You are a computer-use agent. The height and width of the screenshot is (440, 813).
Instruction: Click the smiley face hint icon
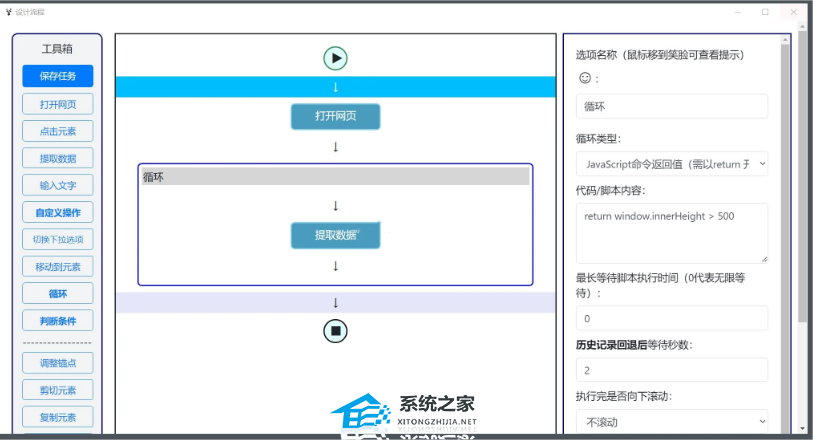pos(585,78)
